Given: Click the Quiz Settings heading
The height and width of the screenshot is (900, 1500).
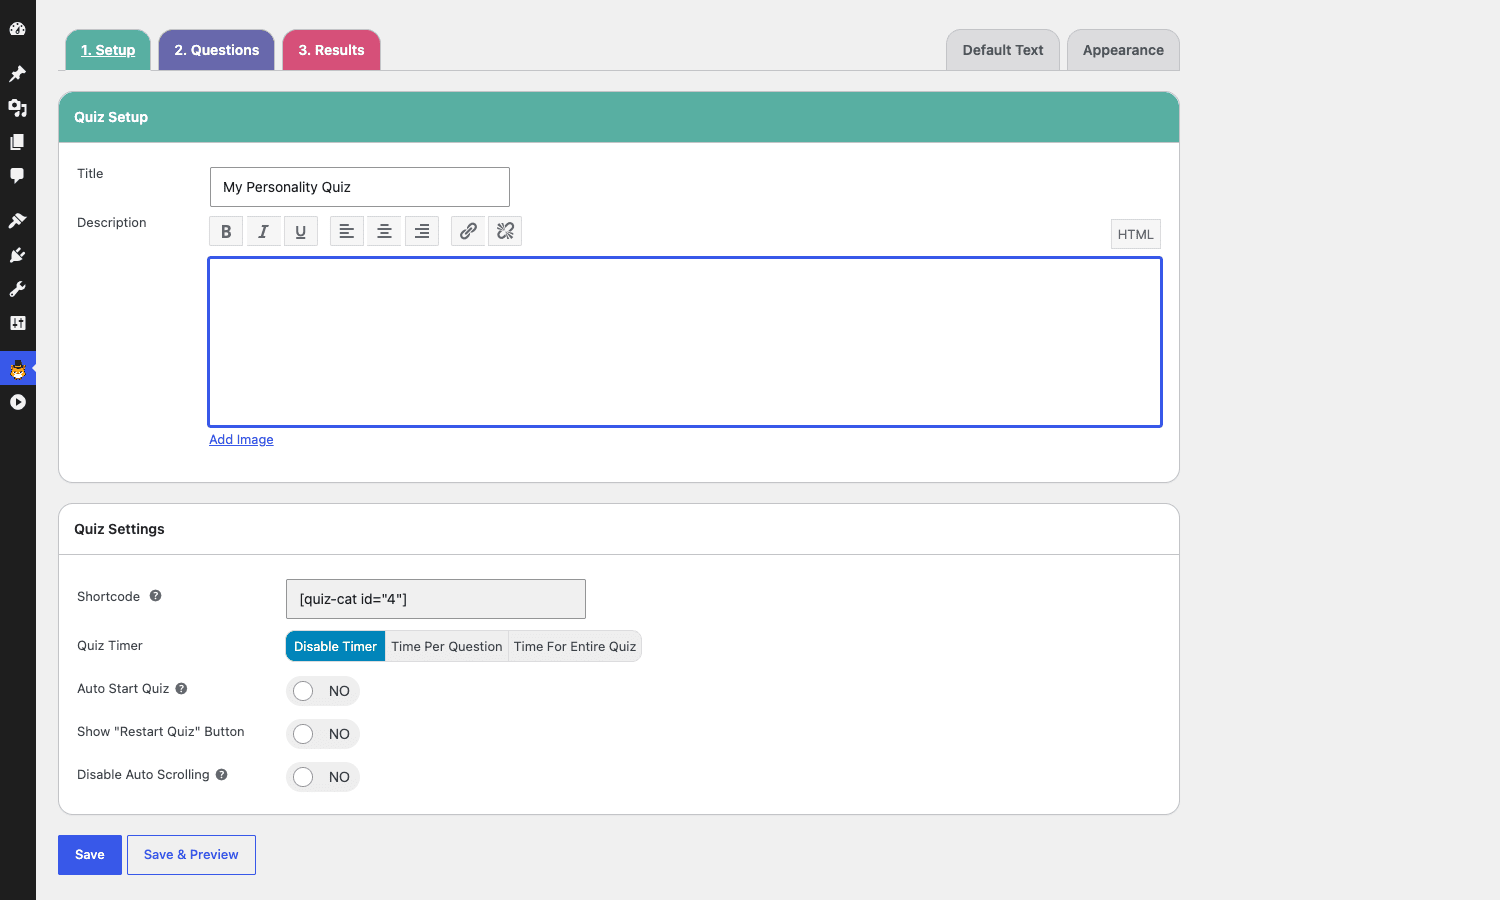Looking at the screenshot, I should point(119,529).
